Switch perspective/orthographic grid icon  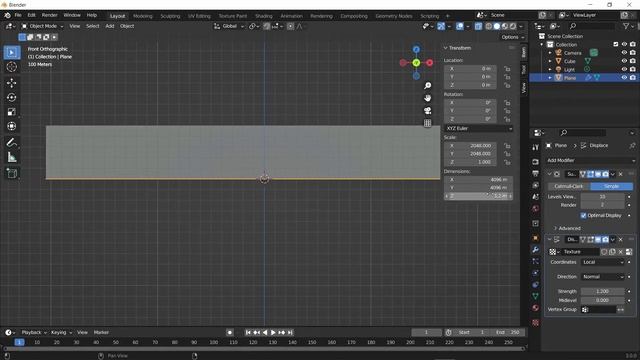[427, 123]
